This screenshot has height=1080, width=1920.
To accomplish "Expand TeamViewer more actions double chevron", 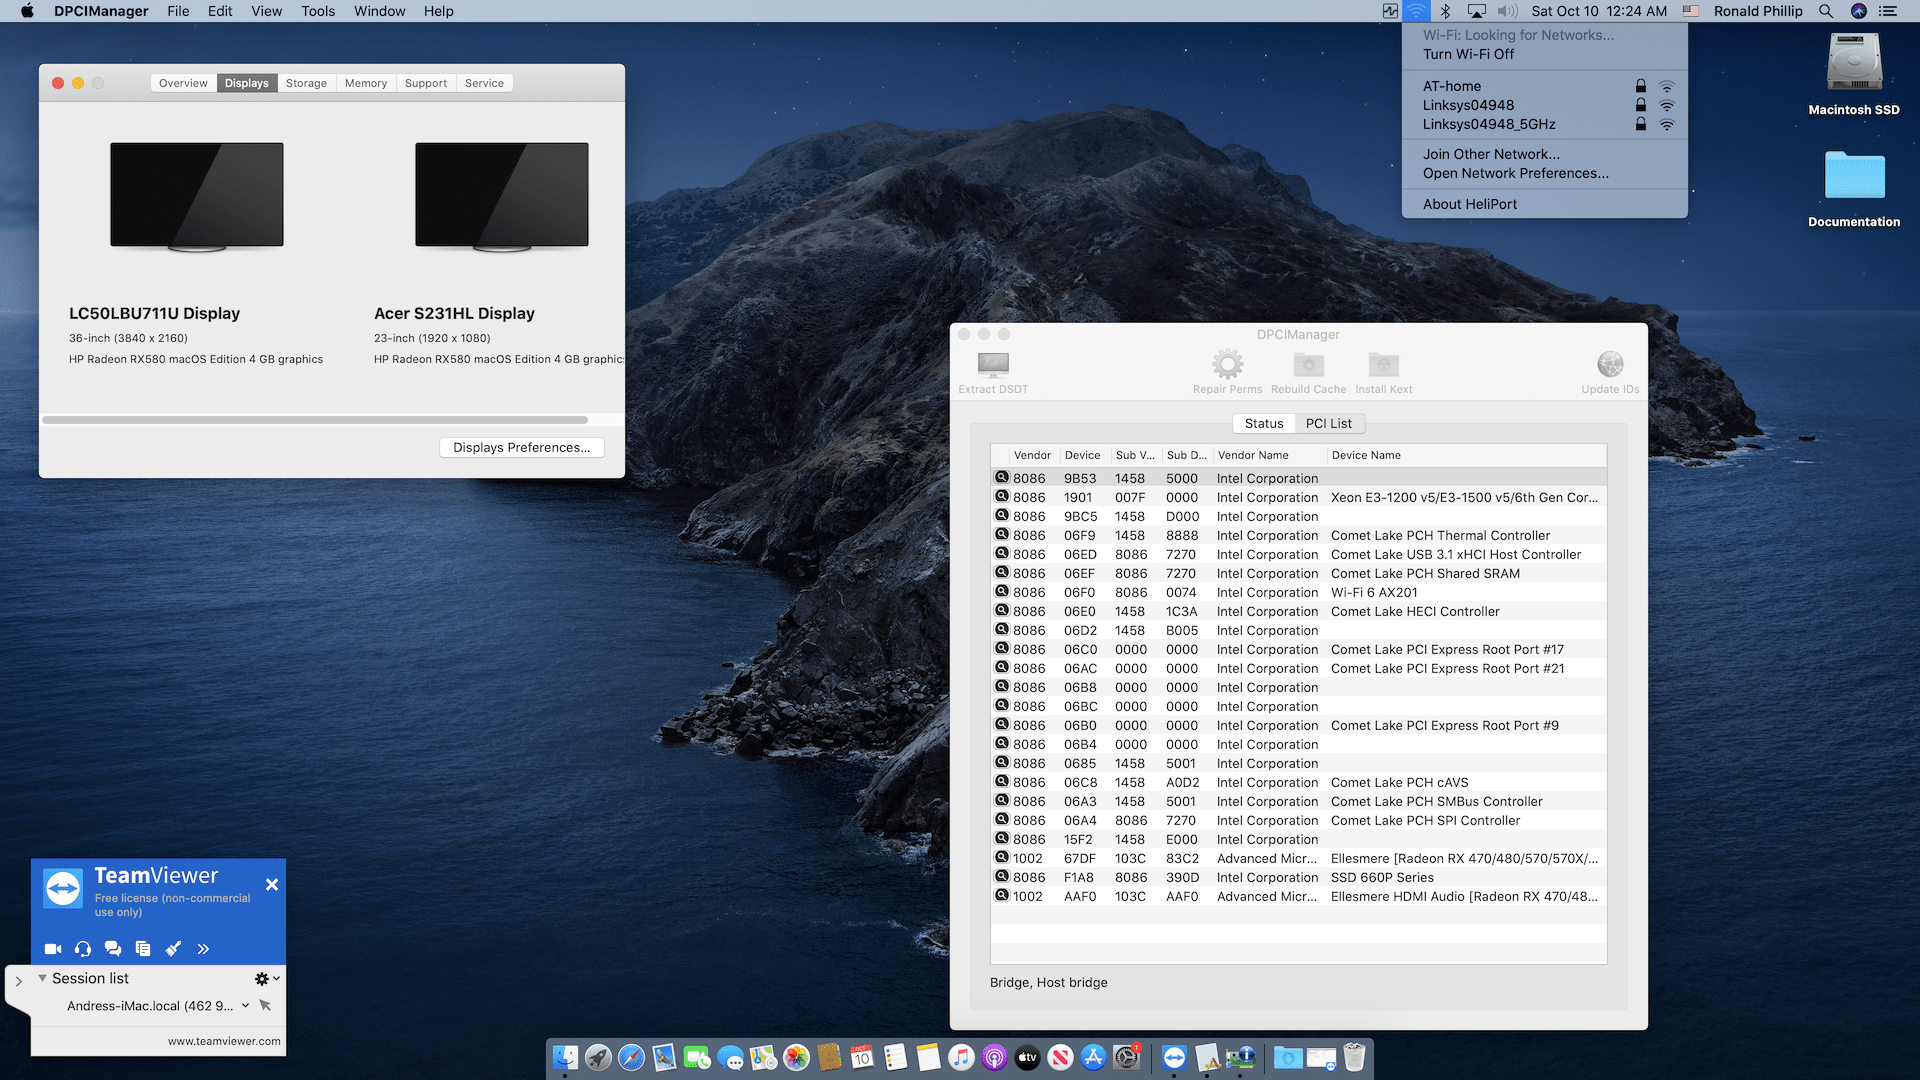I will tap(203, 949).
